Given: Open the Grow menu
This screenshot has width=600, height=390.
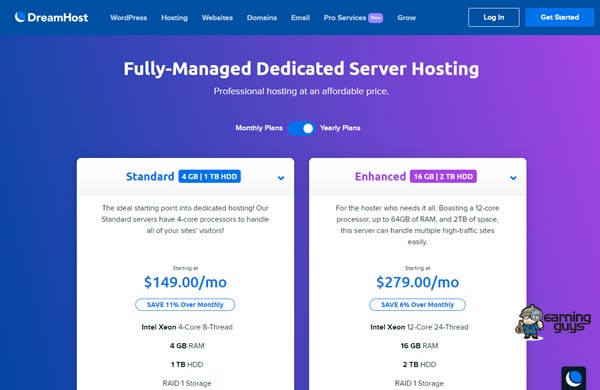Looking at the screenshot, I should click(406, 18).
